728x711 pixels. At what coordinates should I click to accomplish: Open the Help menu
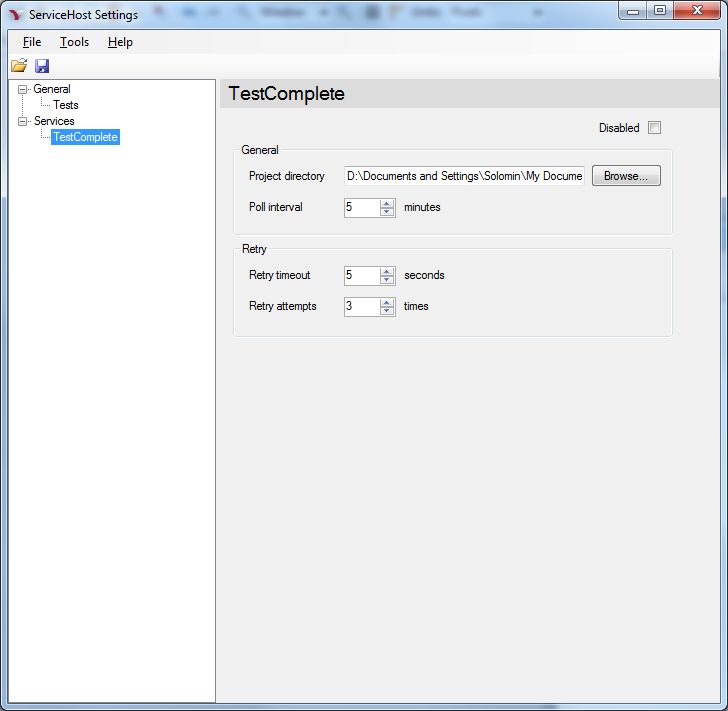coord(120,42)
